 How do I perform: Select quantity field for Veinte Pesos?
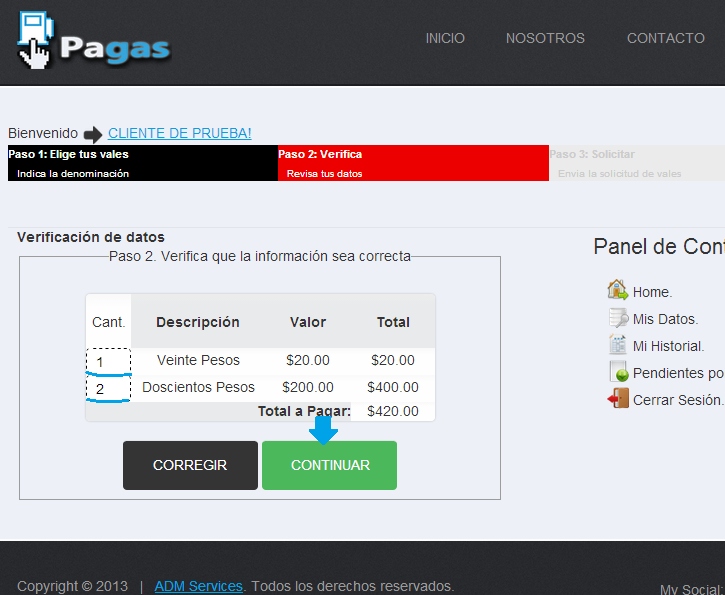click(x=108, y=361)
